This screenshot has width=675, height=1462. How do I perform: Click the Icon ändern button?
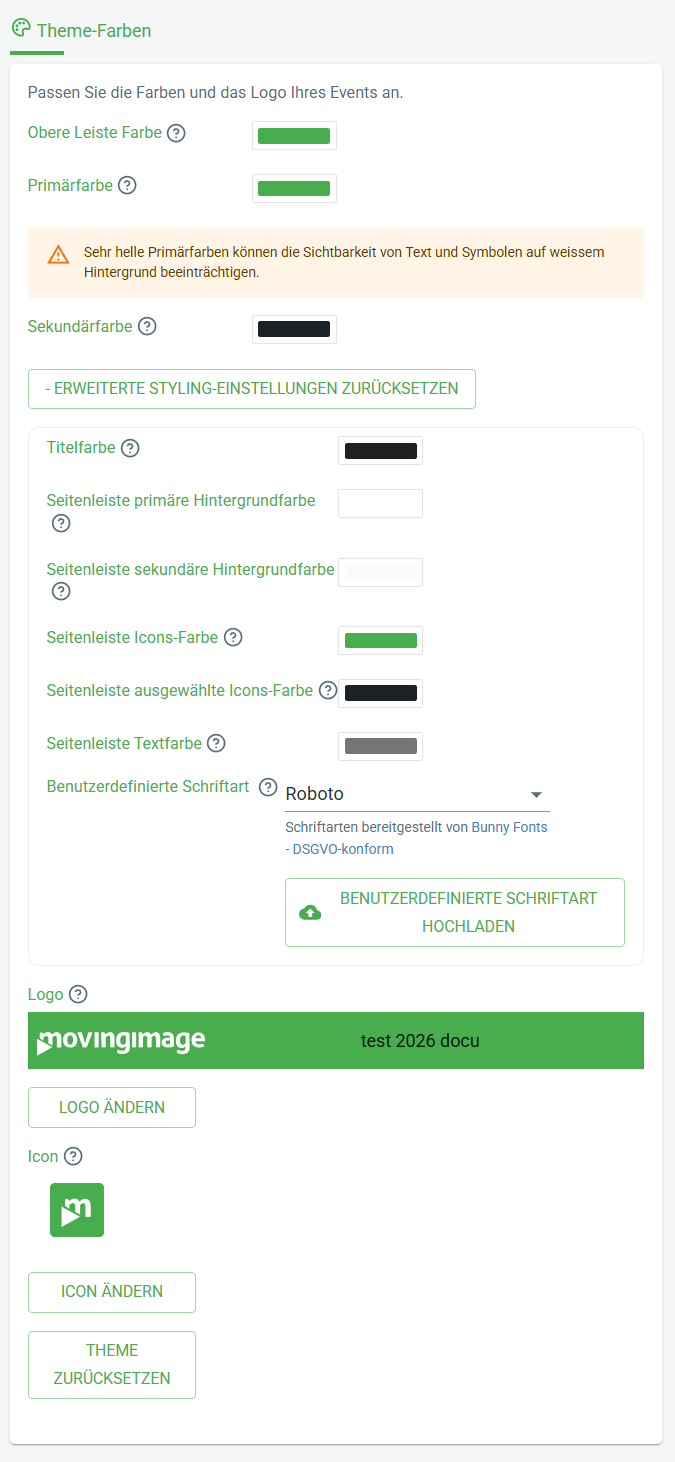point(112,1292)
